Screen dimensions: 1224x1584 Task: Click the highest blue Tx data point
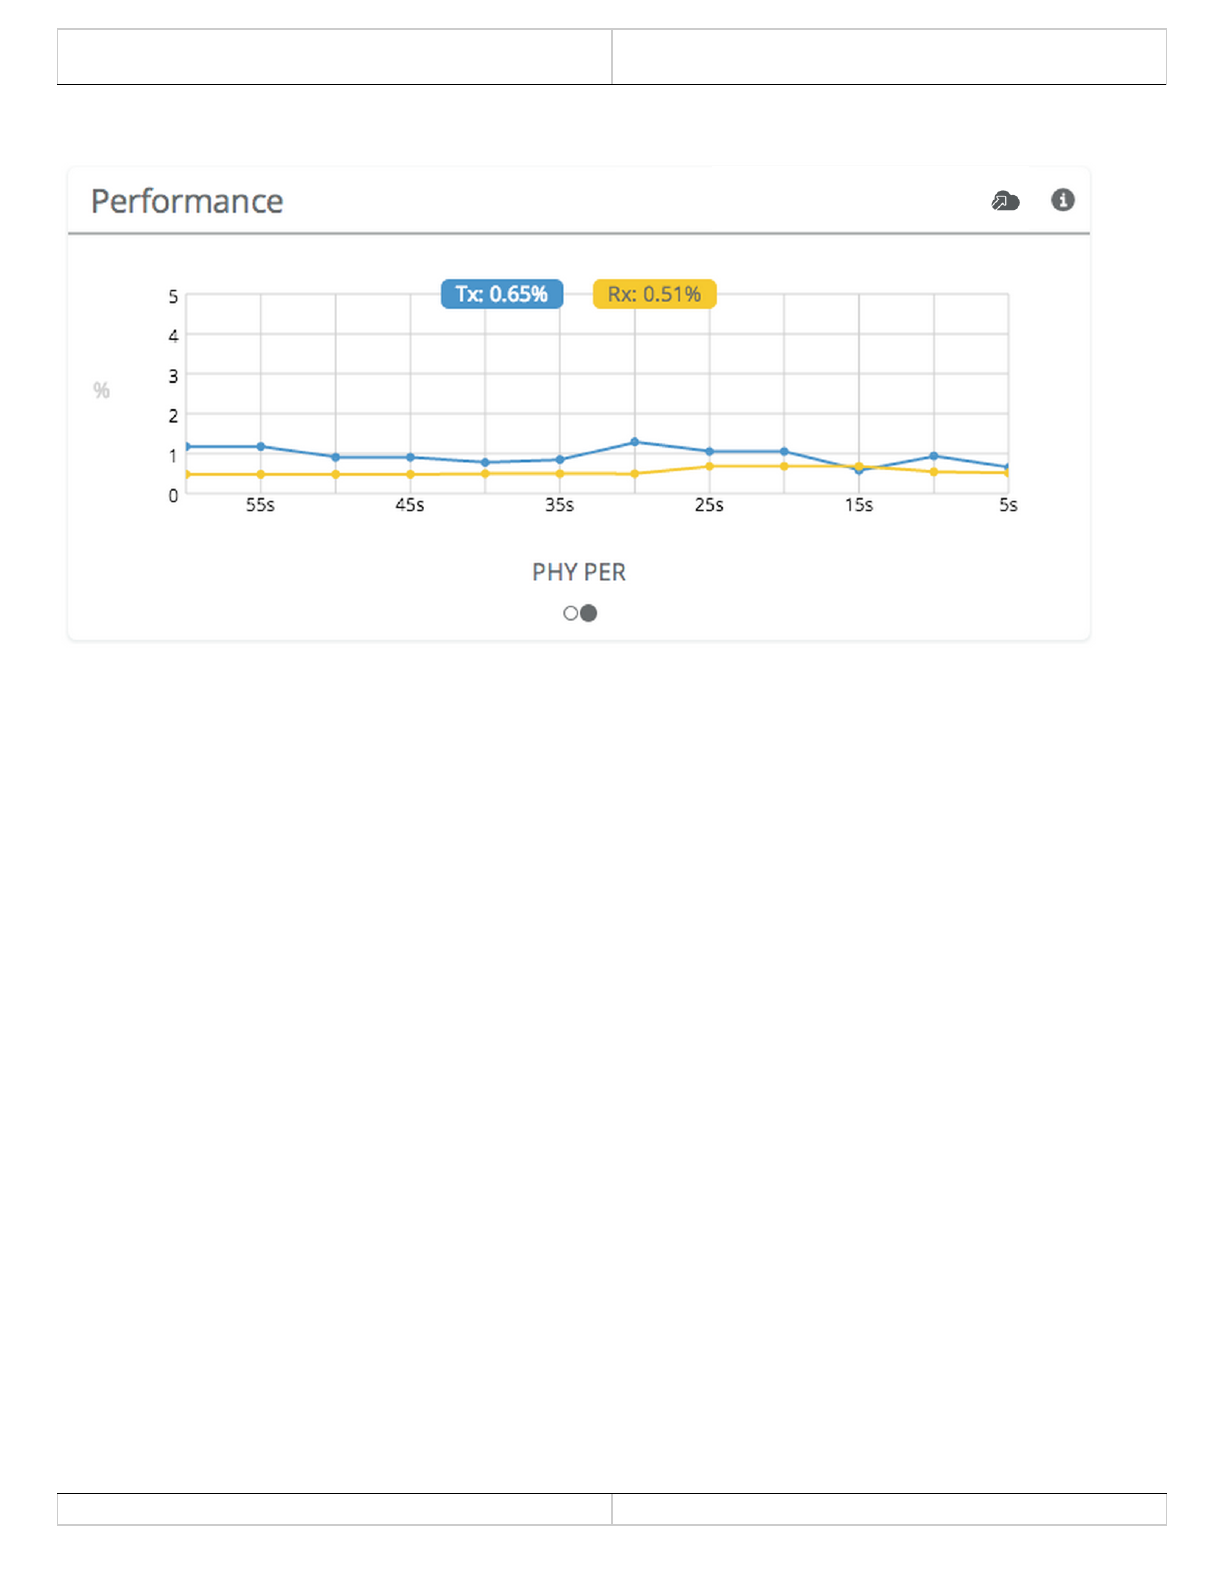(x=635, y=442)
